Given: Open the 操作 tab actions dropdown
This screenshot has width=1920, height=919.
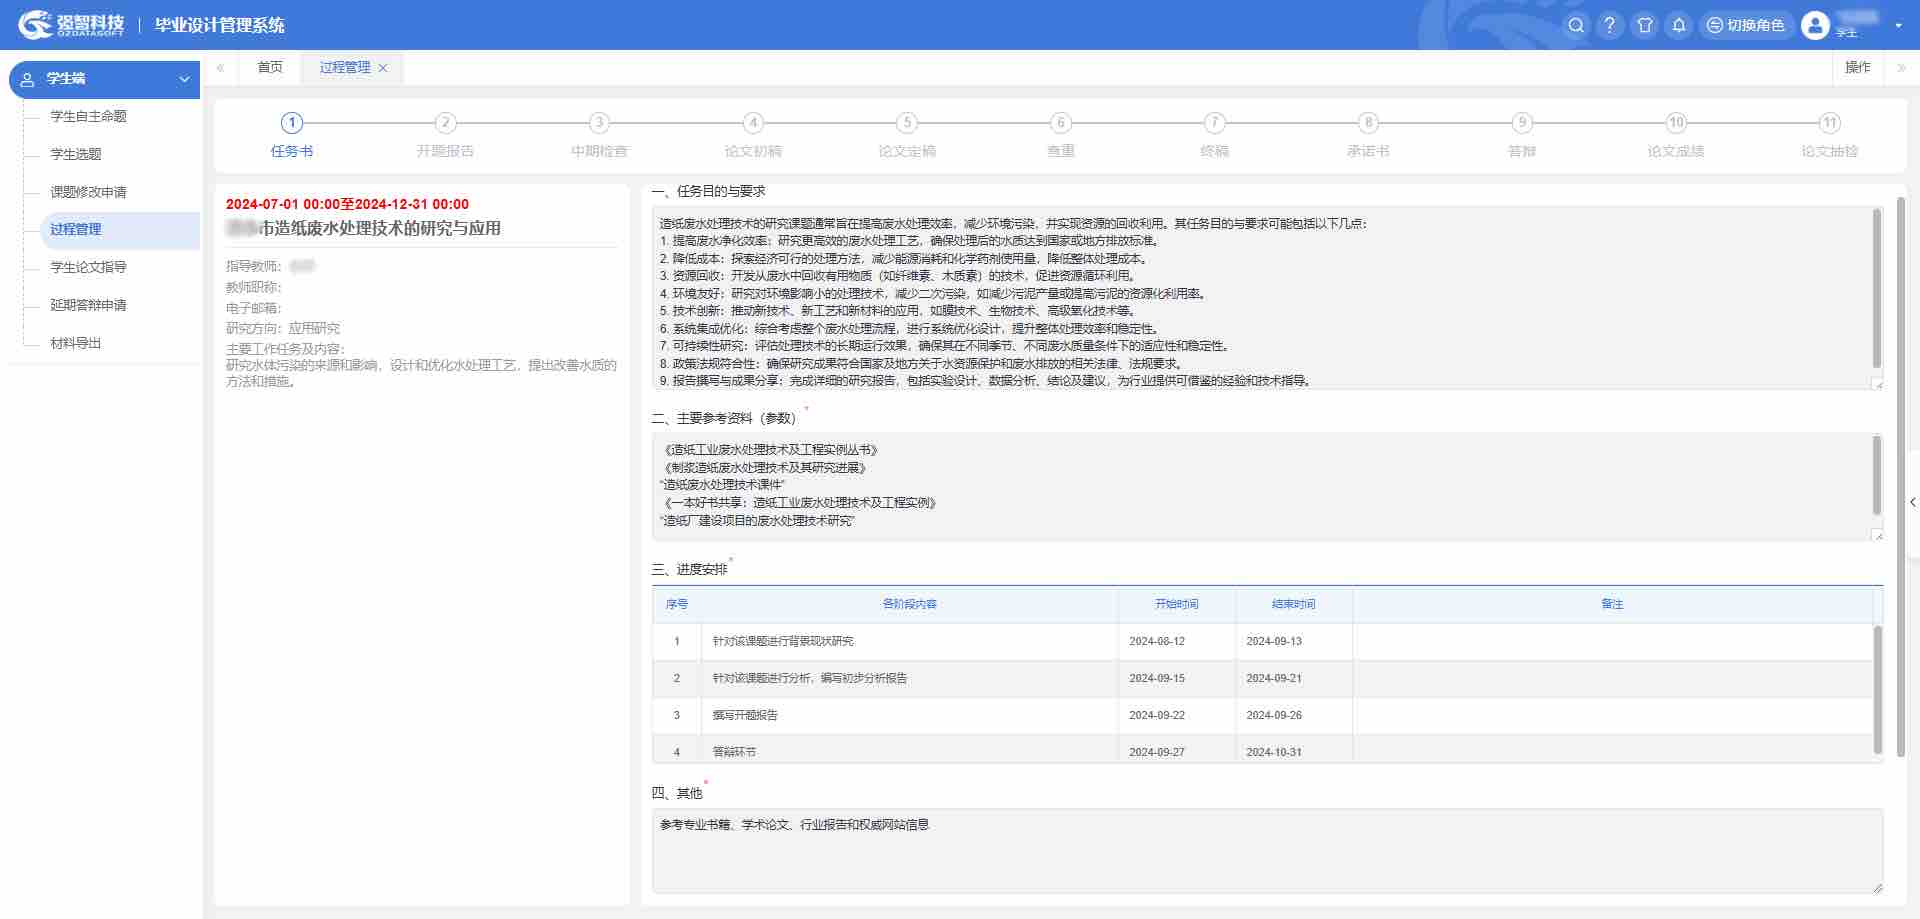Looking at the screenshot, I should pos(1857,67).
